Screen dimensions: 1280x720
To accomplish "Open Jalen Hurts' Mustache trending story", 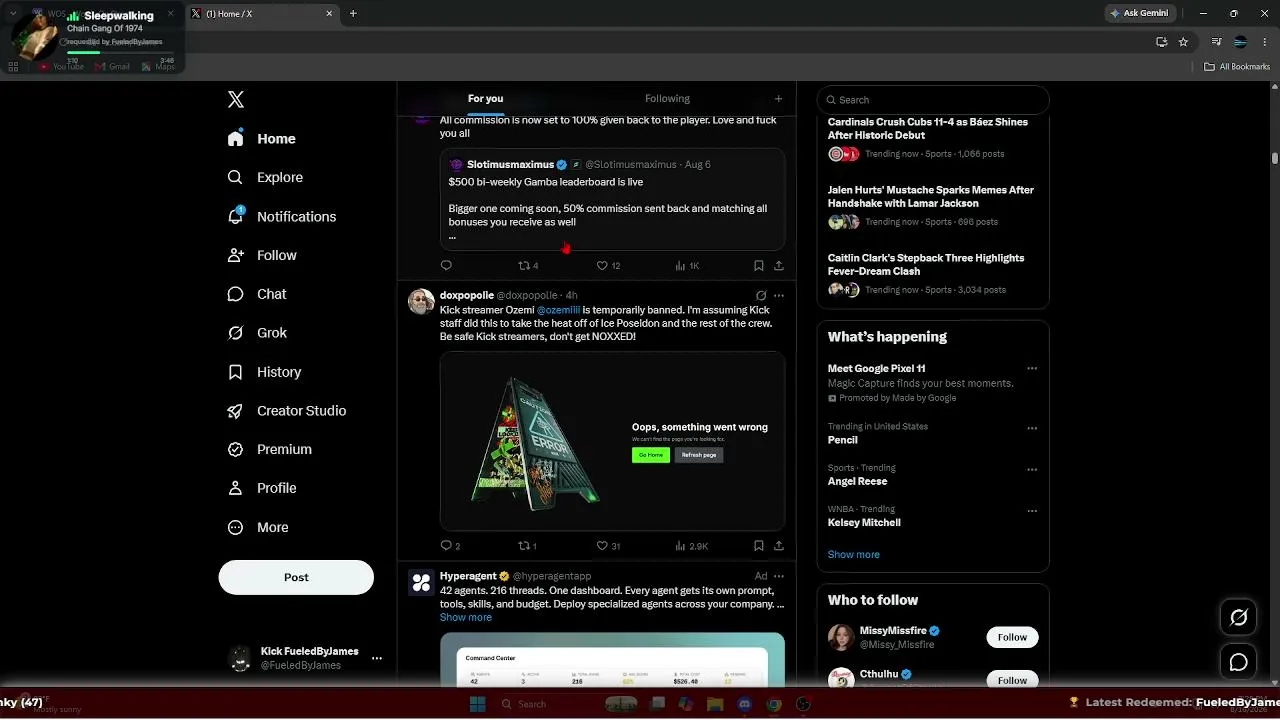I will [933, 207].
